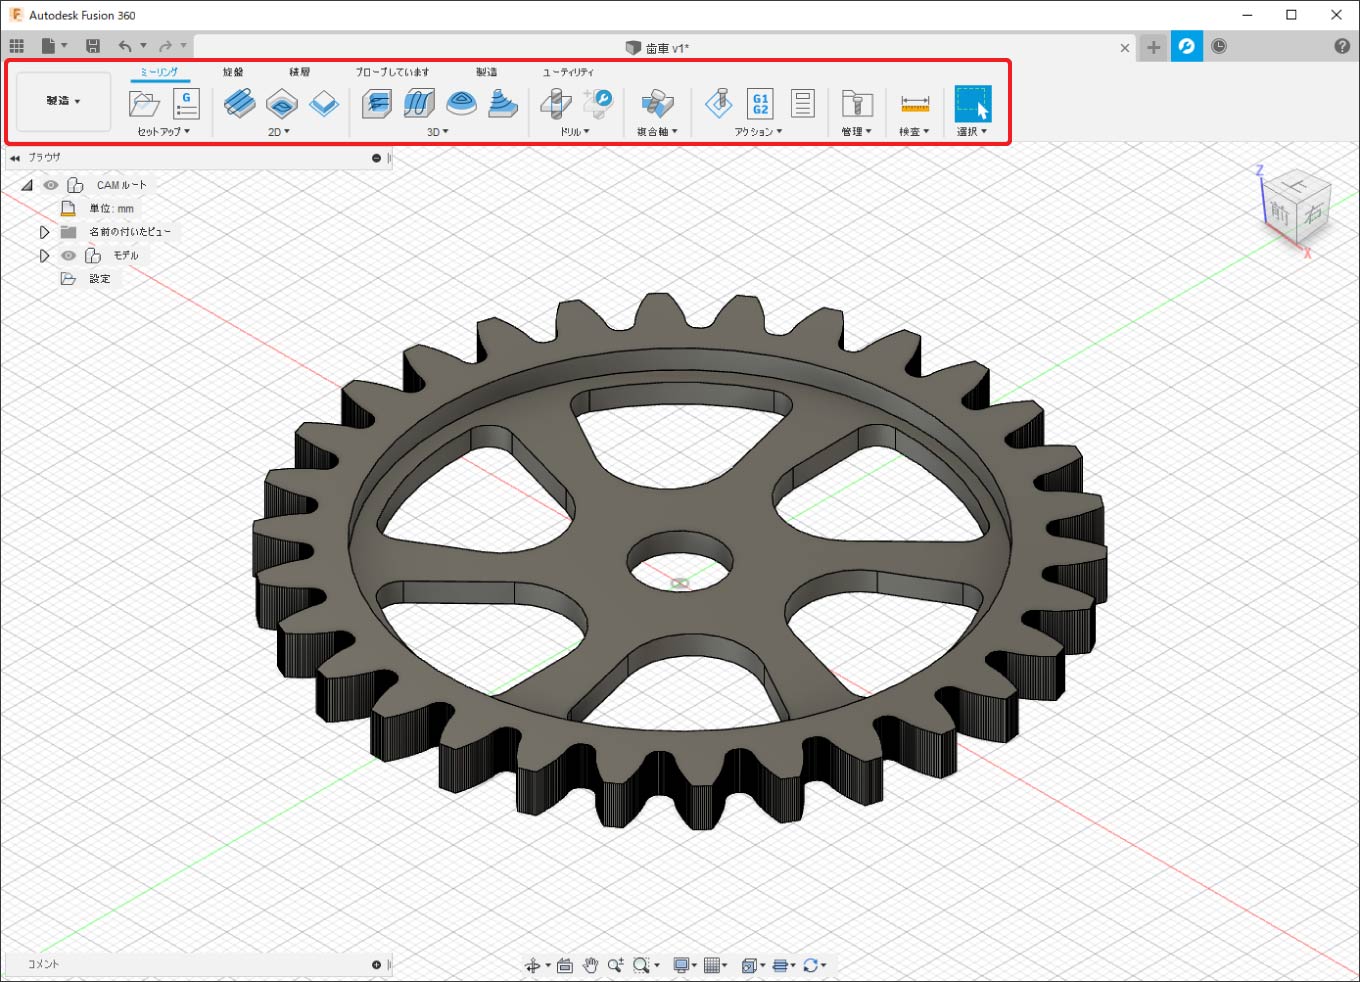
Task: Open the G1 G2 post process icon
Action: (x=760, y=103)
